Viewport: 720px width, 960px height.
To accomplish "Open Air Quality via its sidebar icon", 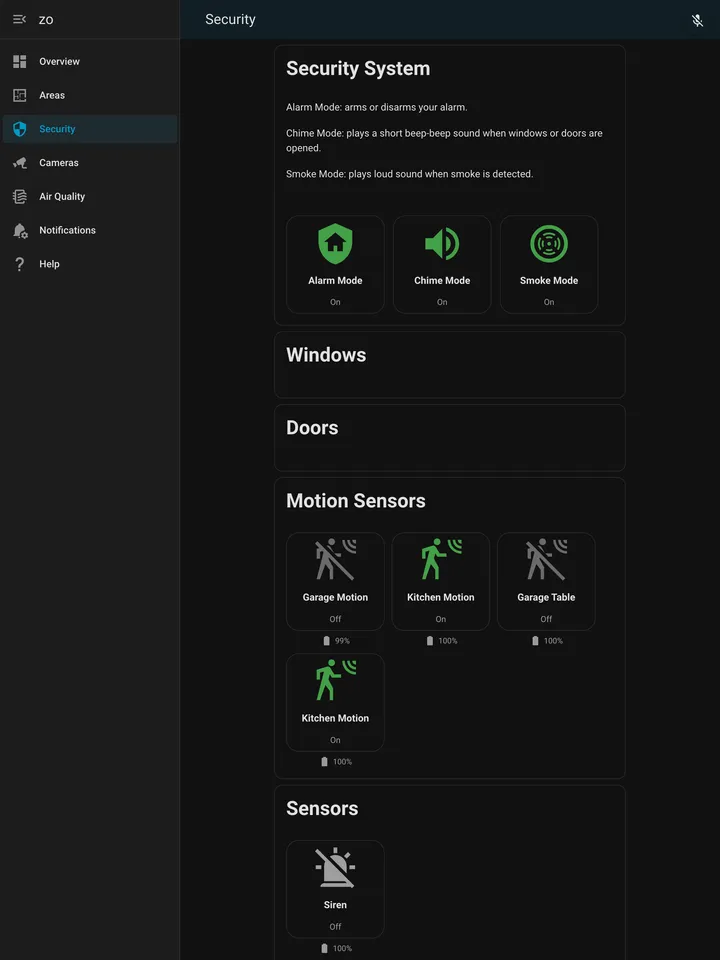I will [20, 197].
